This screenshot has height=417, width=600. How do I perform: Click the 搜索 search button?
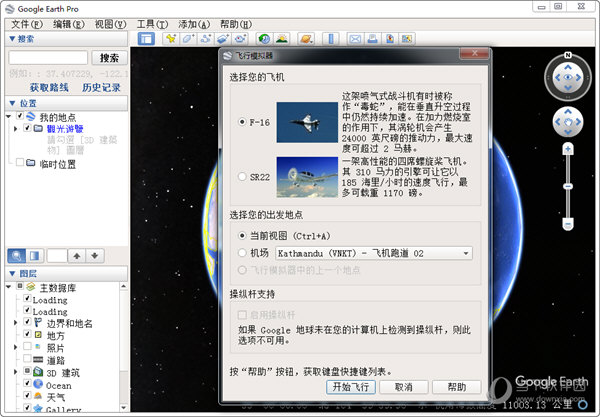(x=109, y=58)
